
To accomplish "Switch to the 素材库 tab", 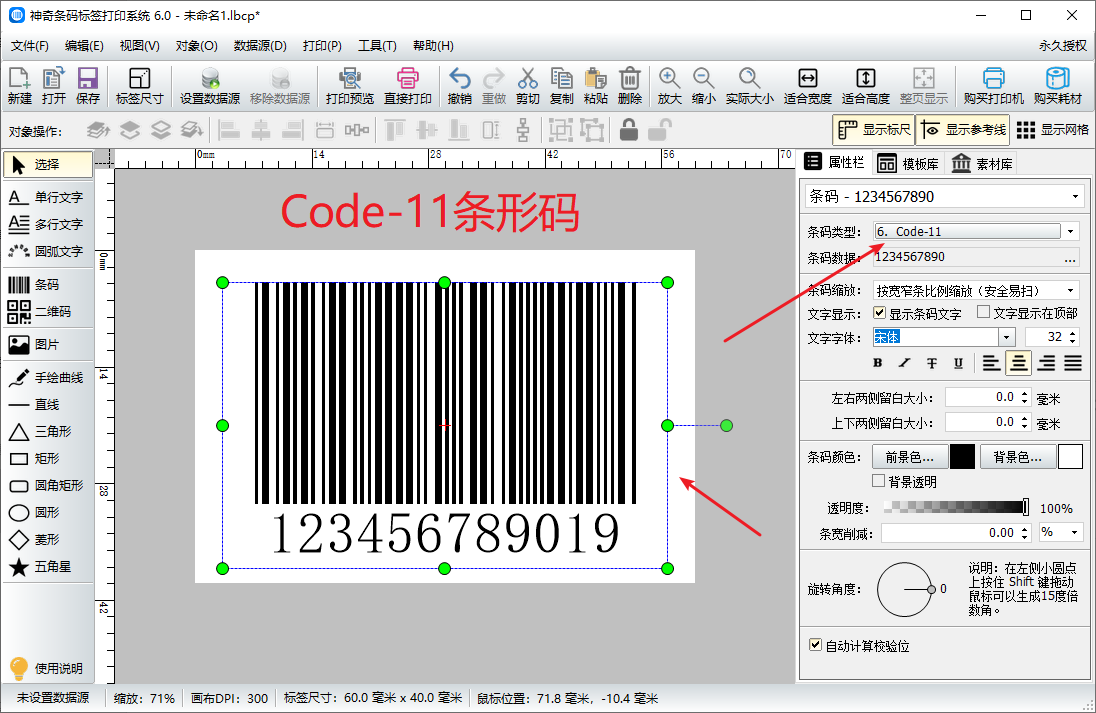I will [x=982, y=164].
